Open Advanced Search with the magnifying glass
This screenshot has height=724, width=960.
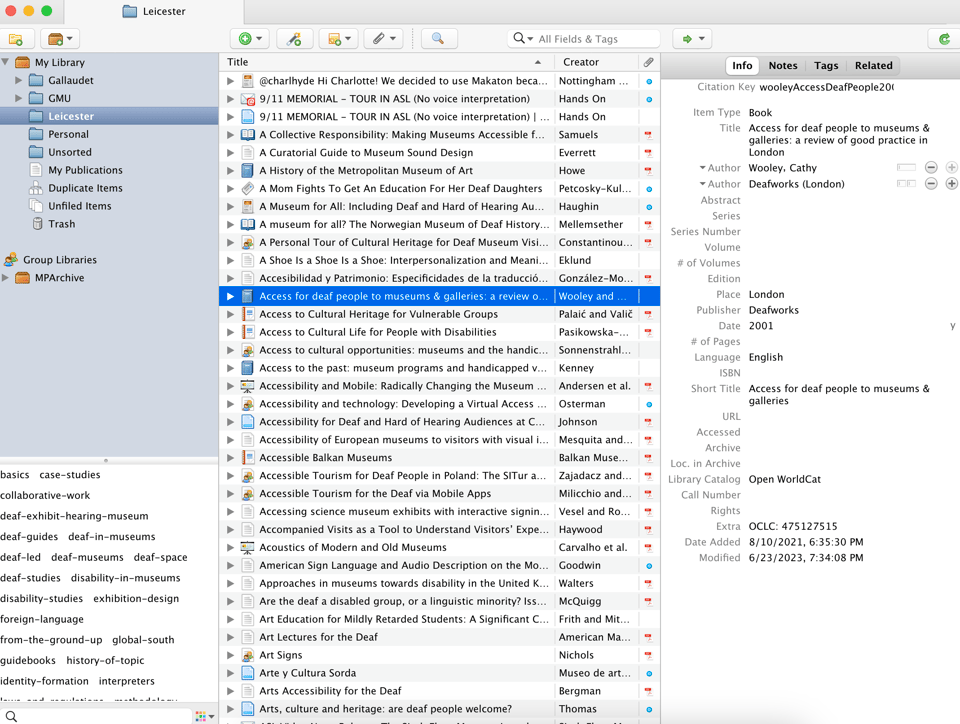437,38
